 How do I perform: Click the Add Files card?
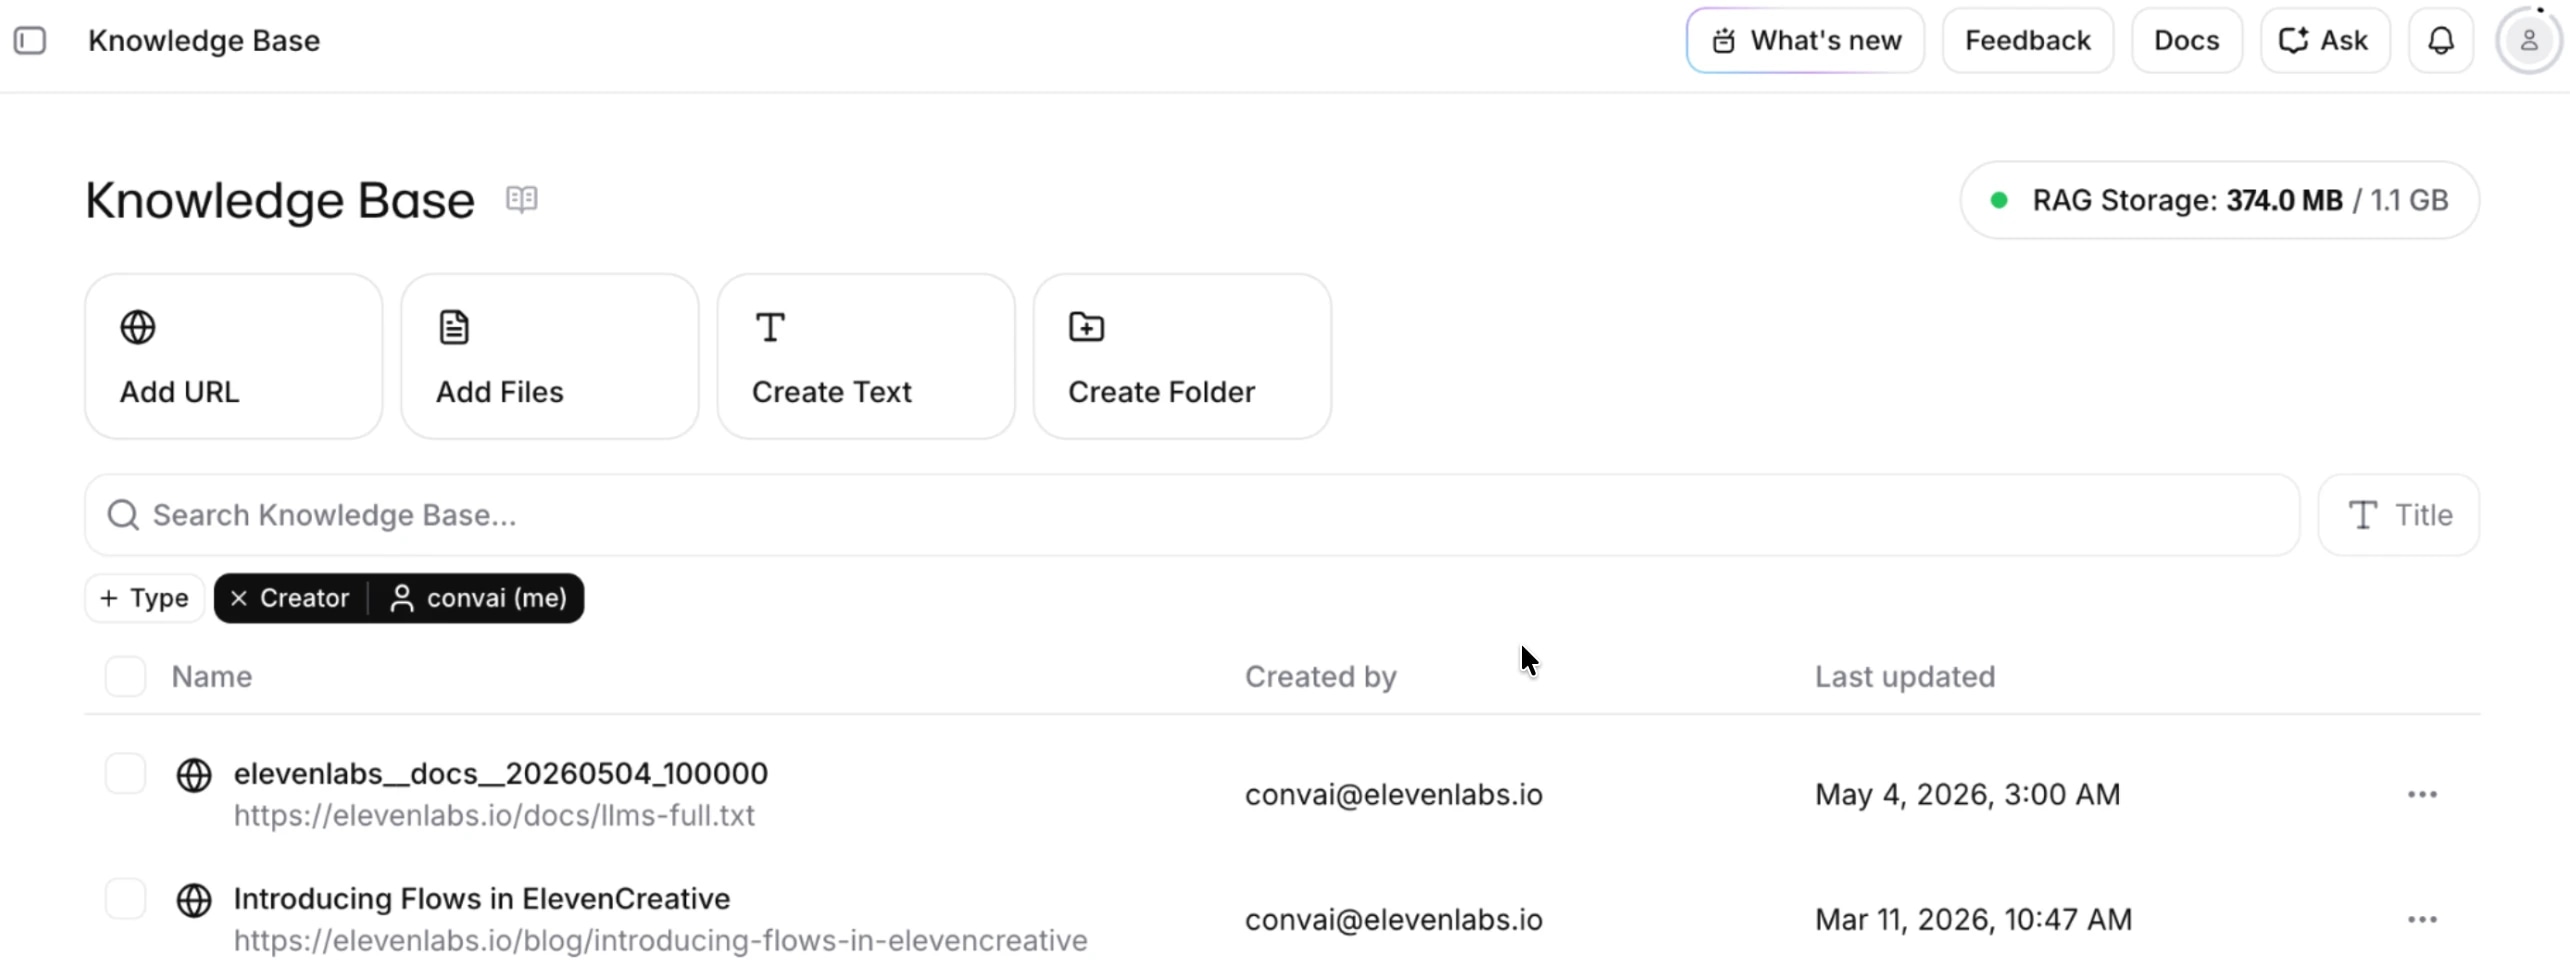pyautogui.click(x=549, y=356)
